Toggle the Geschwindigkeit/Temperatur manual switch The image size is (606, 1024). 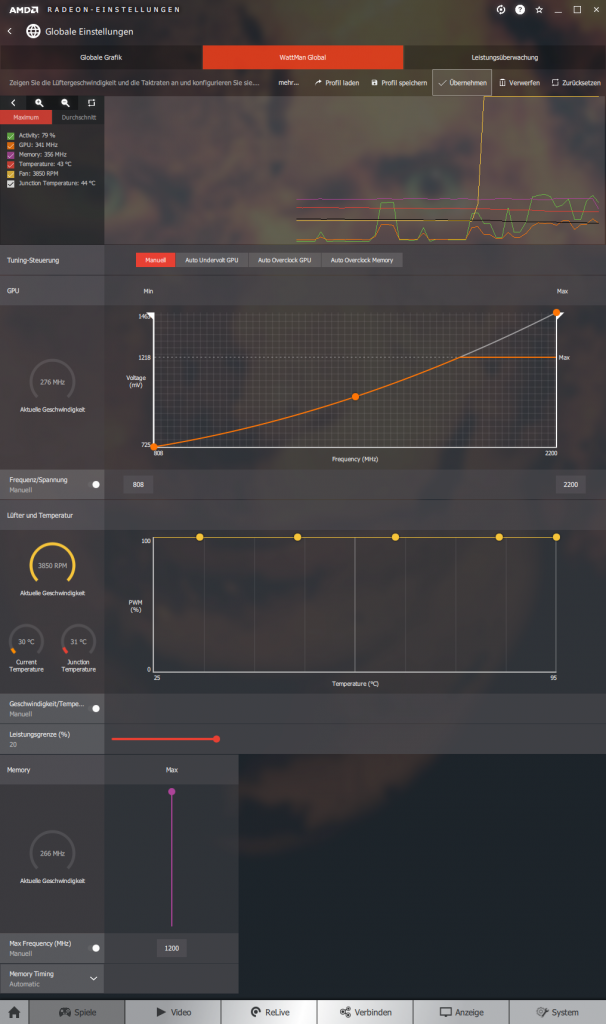94,709
